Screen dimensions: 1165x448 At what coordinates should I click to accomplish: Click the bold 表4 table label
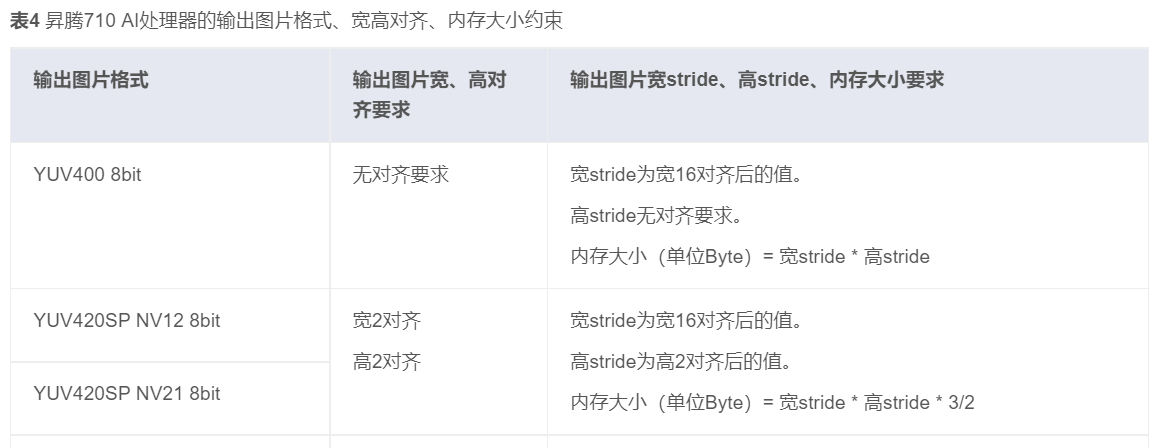(24, 22)
